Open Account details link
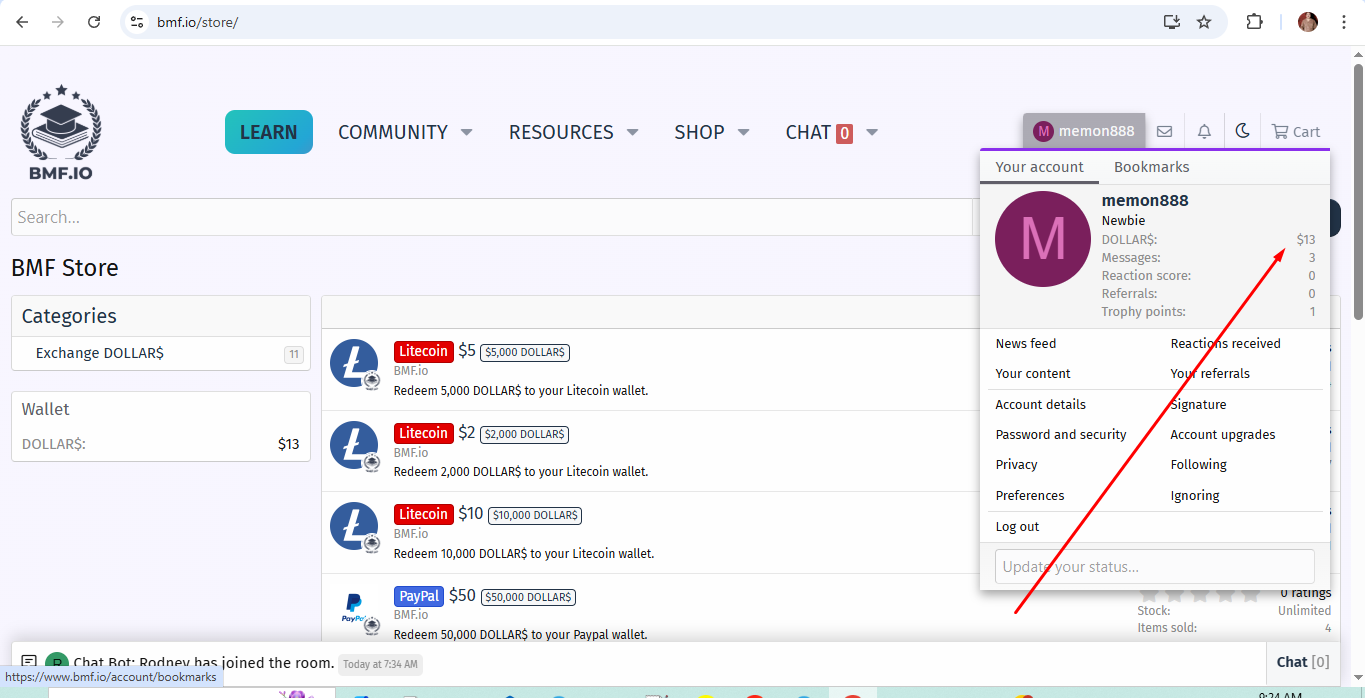 tap(1041, 404)
